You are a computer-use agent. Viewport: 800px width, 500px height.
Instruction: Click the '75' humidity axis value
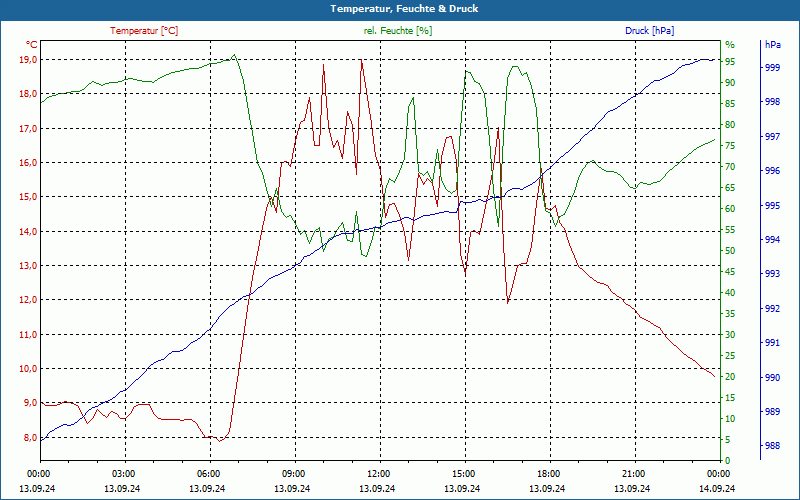730,146
